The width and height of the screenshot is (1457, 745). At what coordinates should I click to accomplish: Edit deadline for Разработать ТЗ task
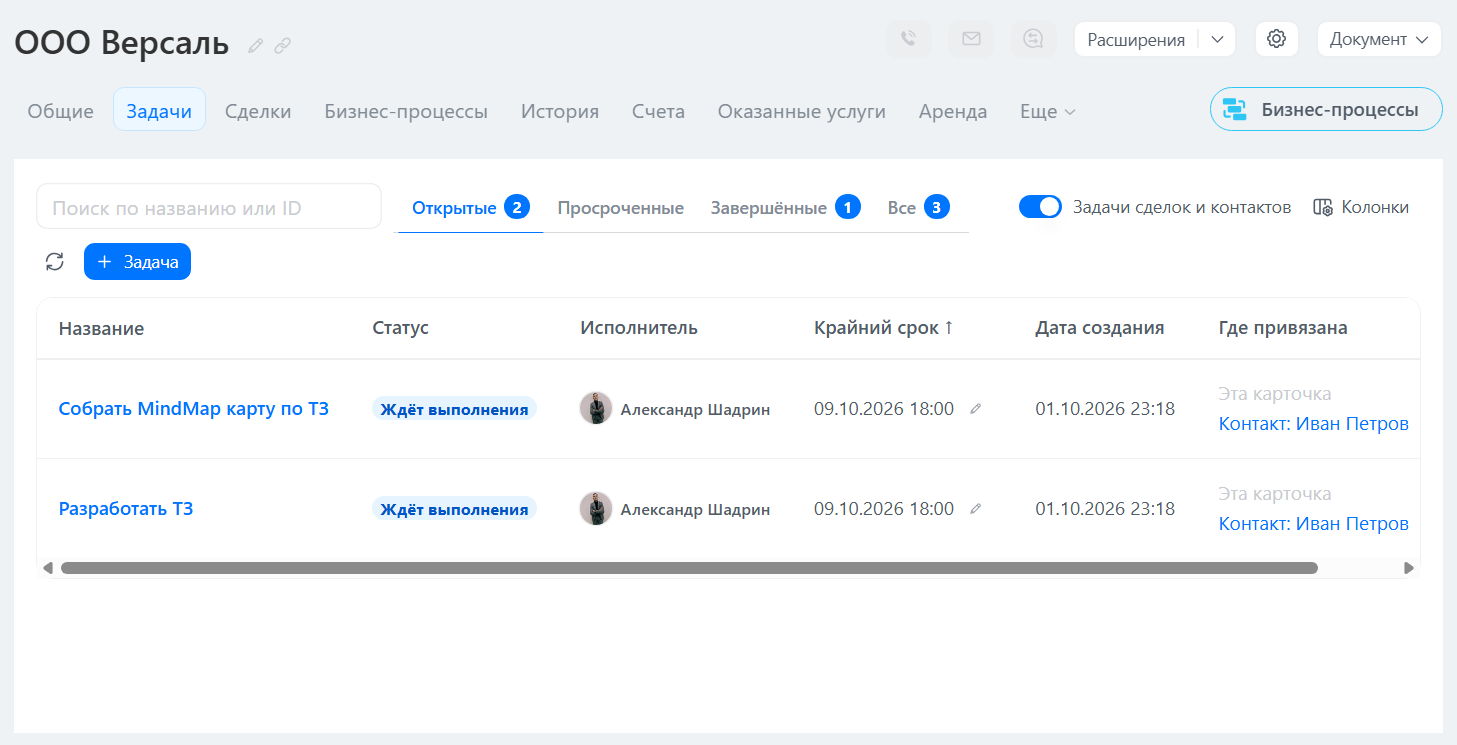click(976, 508)
